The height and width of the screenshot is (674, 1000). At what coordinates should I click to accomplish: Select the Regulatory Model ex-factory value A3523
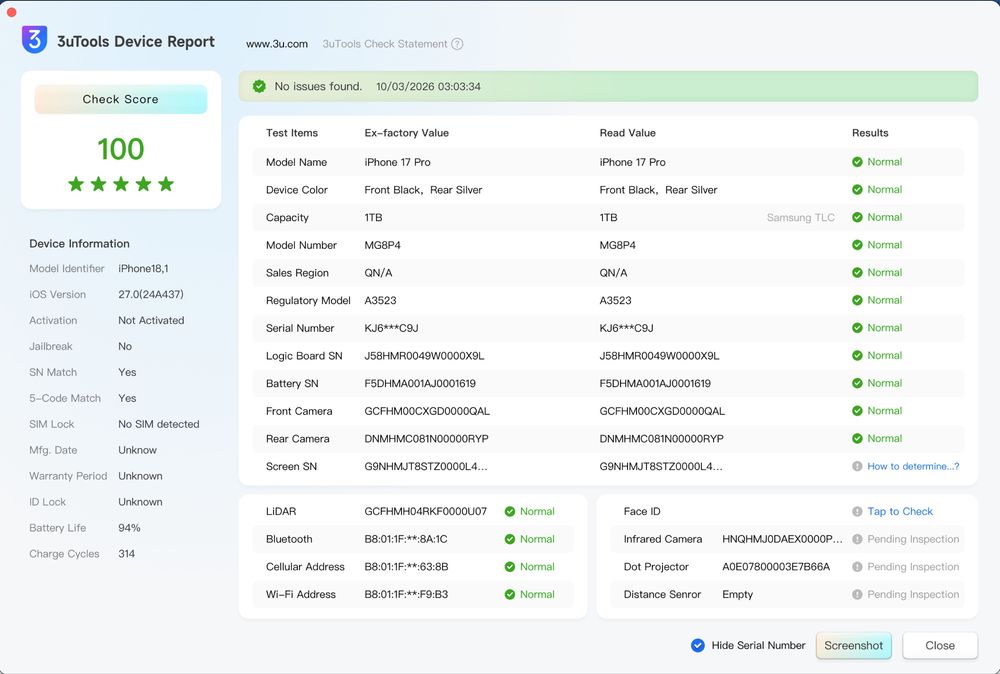[380, 300]
